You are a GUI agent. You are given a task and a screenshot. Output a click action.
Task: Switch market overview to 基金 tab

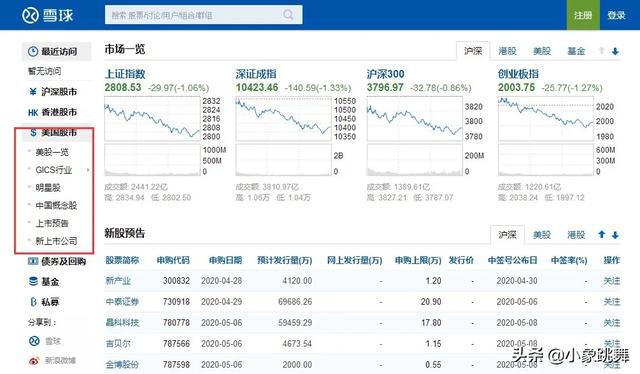[x=576, y=51]
